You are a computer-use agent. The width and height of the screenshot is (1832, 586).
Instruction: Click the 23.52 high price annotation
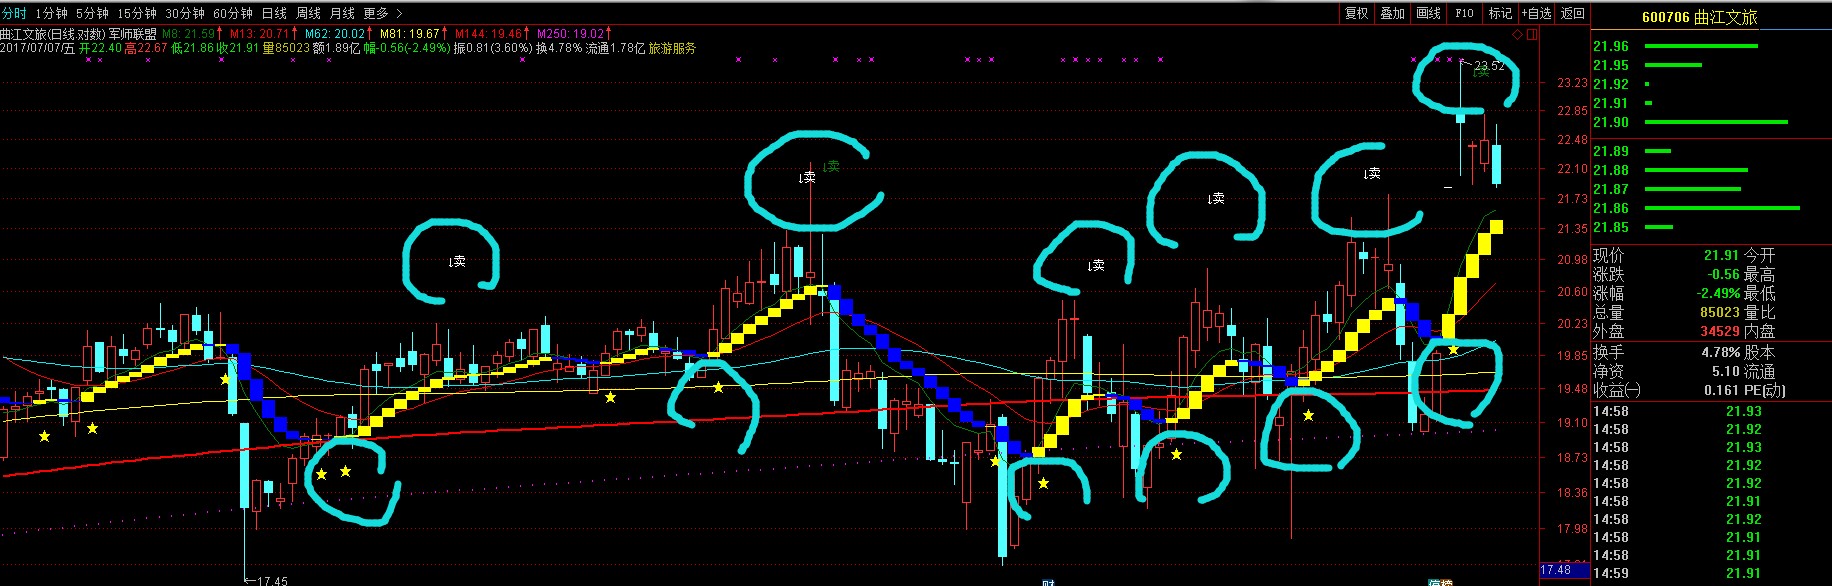pyautogui.click(x=1489, y=66)
